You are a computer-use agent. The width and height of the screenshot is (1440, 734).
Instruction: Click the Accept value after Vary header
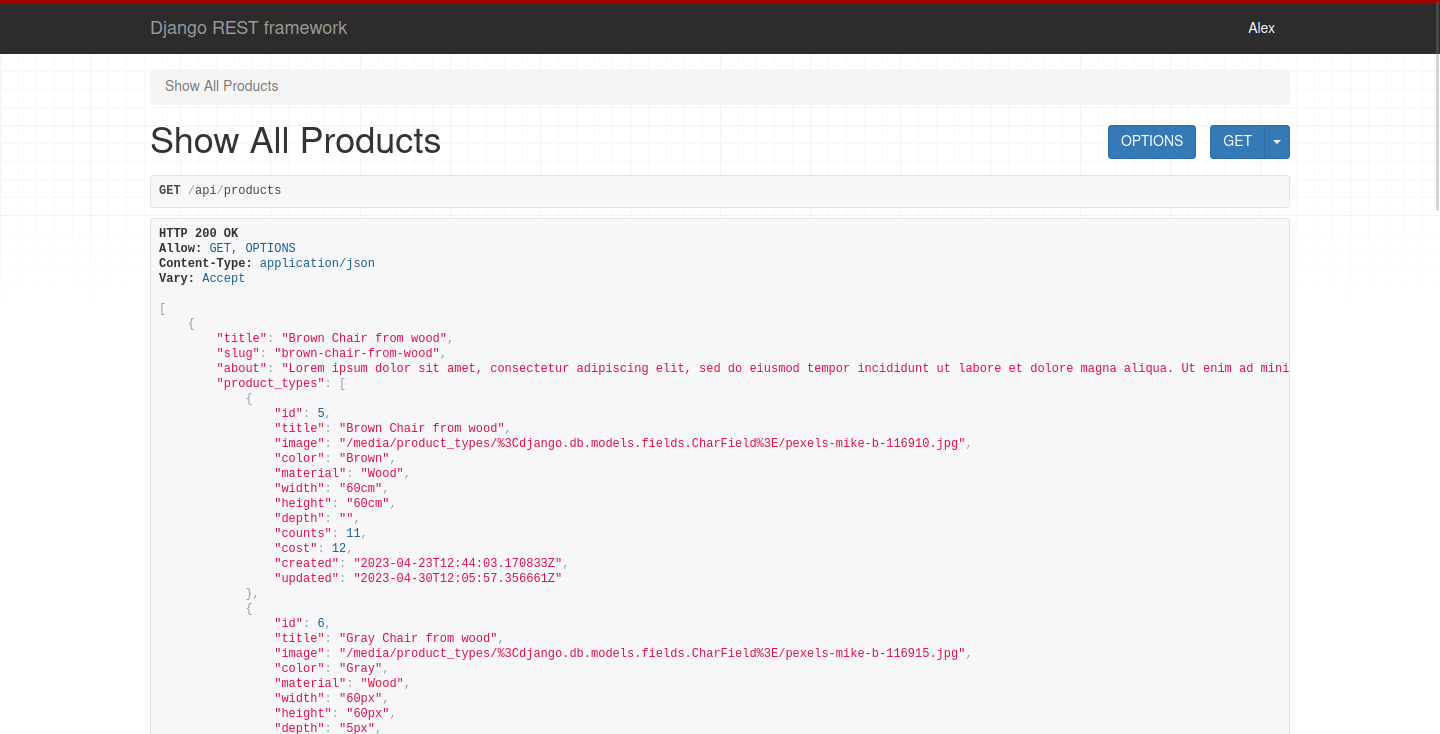[x=223, y=278]
